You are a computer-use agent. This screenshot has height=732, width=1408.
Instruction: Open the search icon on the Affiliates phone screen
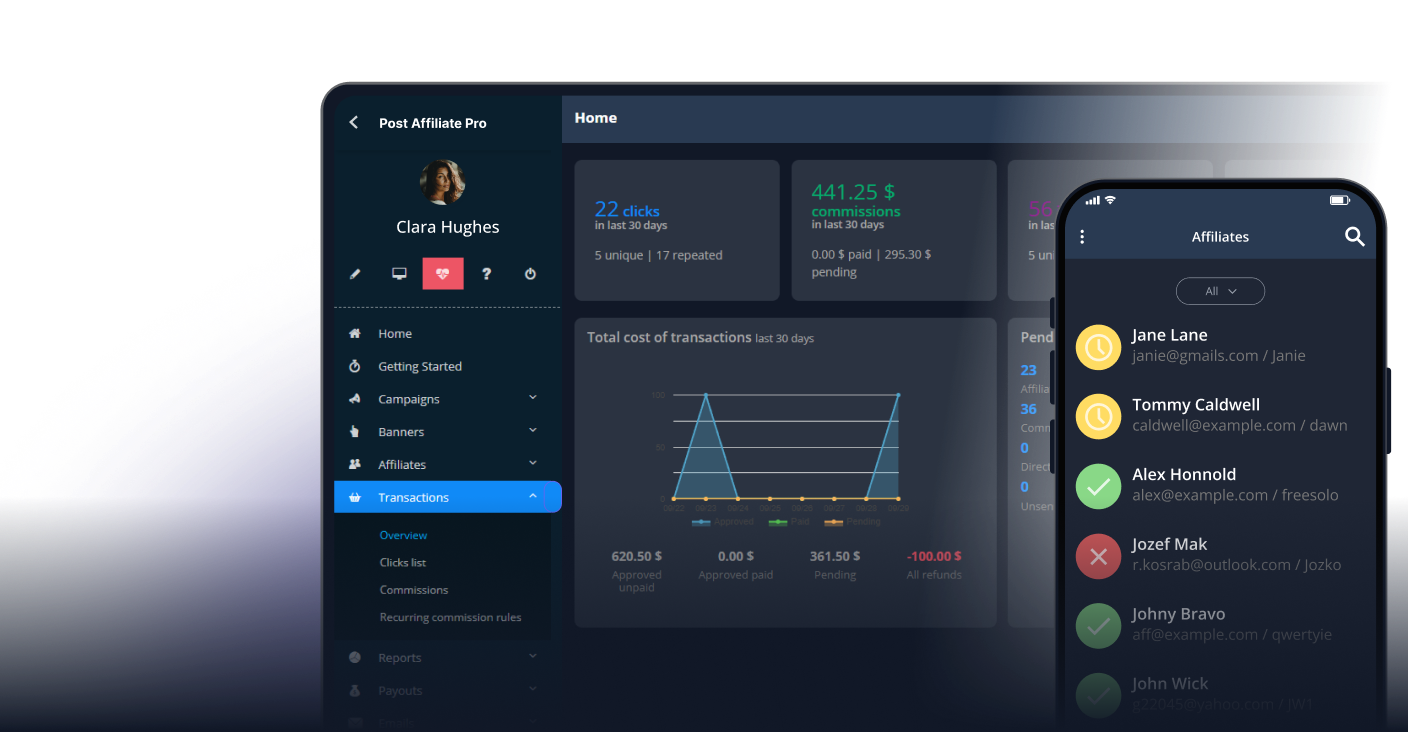(x=1355, y=237)
